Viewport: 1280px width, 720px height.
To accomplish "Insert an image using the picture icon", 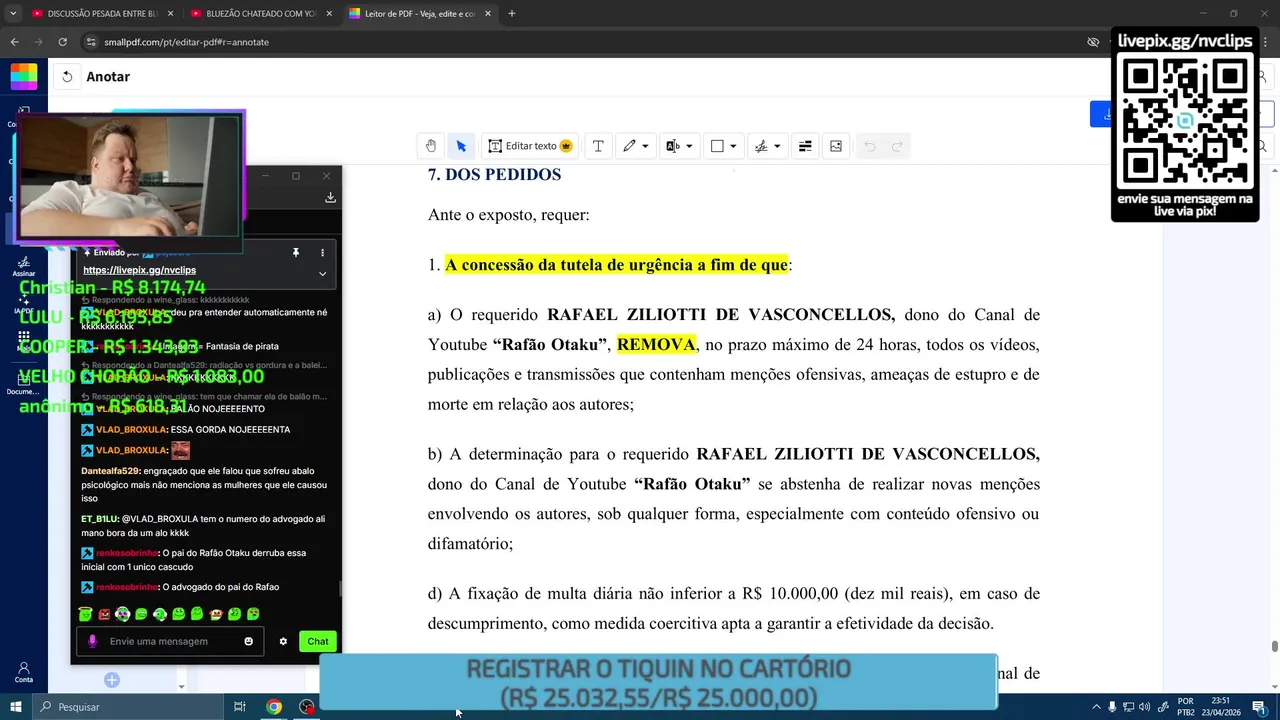I will coord(836,146).
